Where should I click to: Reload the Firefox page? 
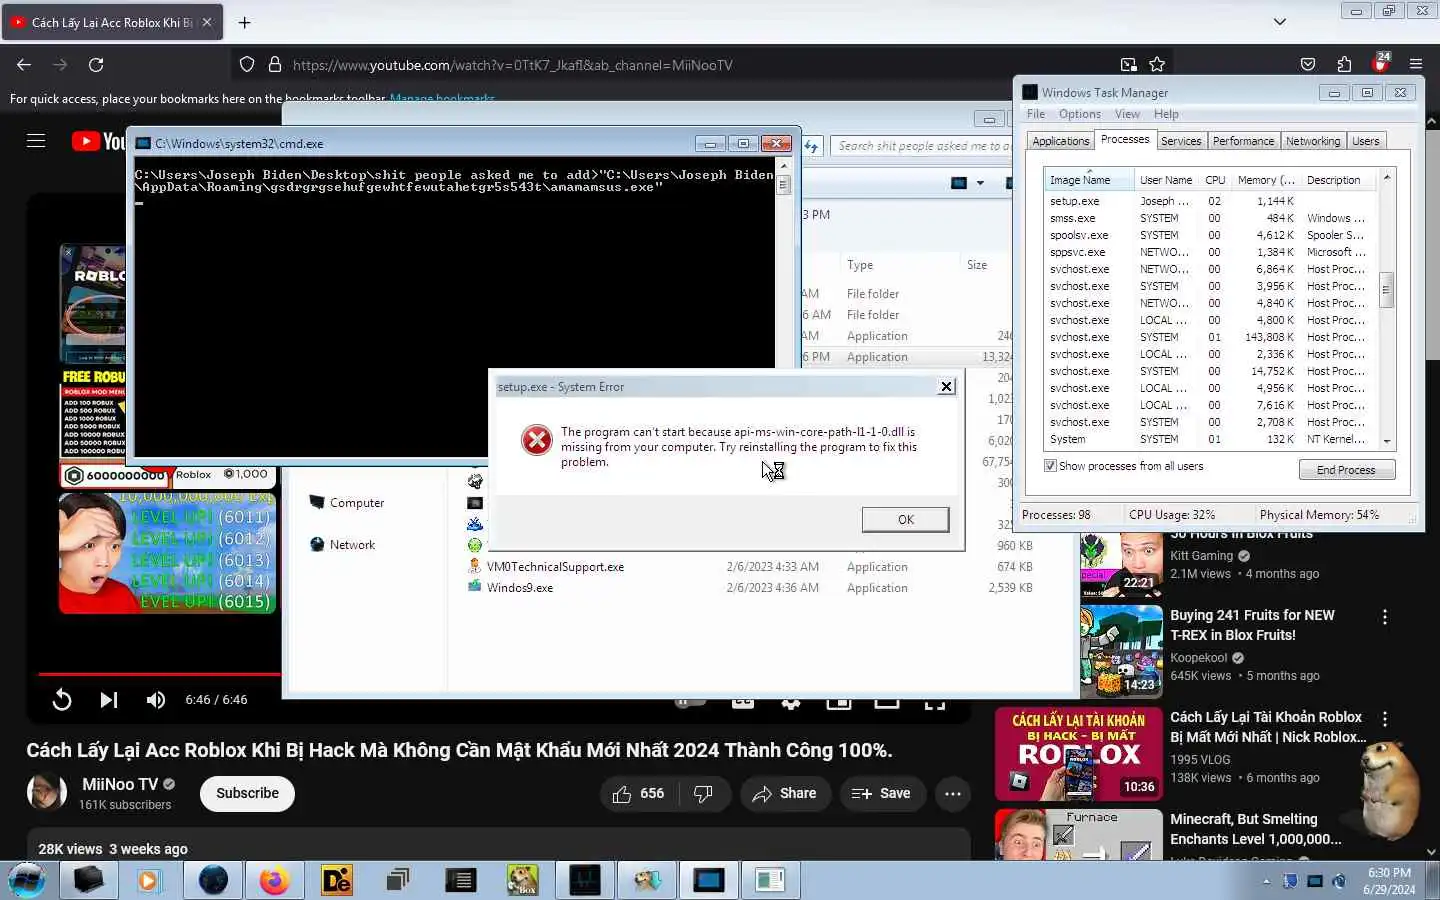(x=96, y=65)
